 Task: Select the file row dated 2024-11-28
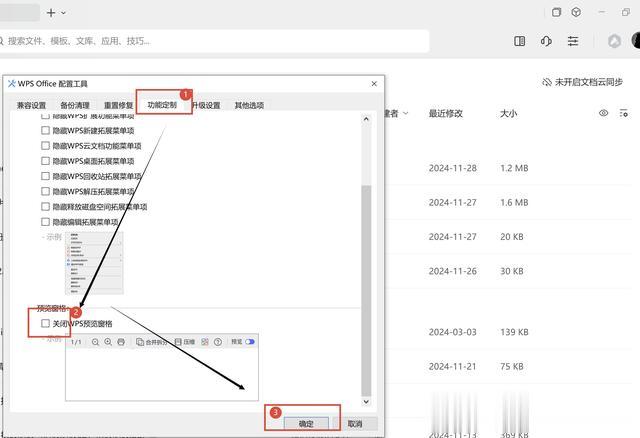(506, 168)
